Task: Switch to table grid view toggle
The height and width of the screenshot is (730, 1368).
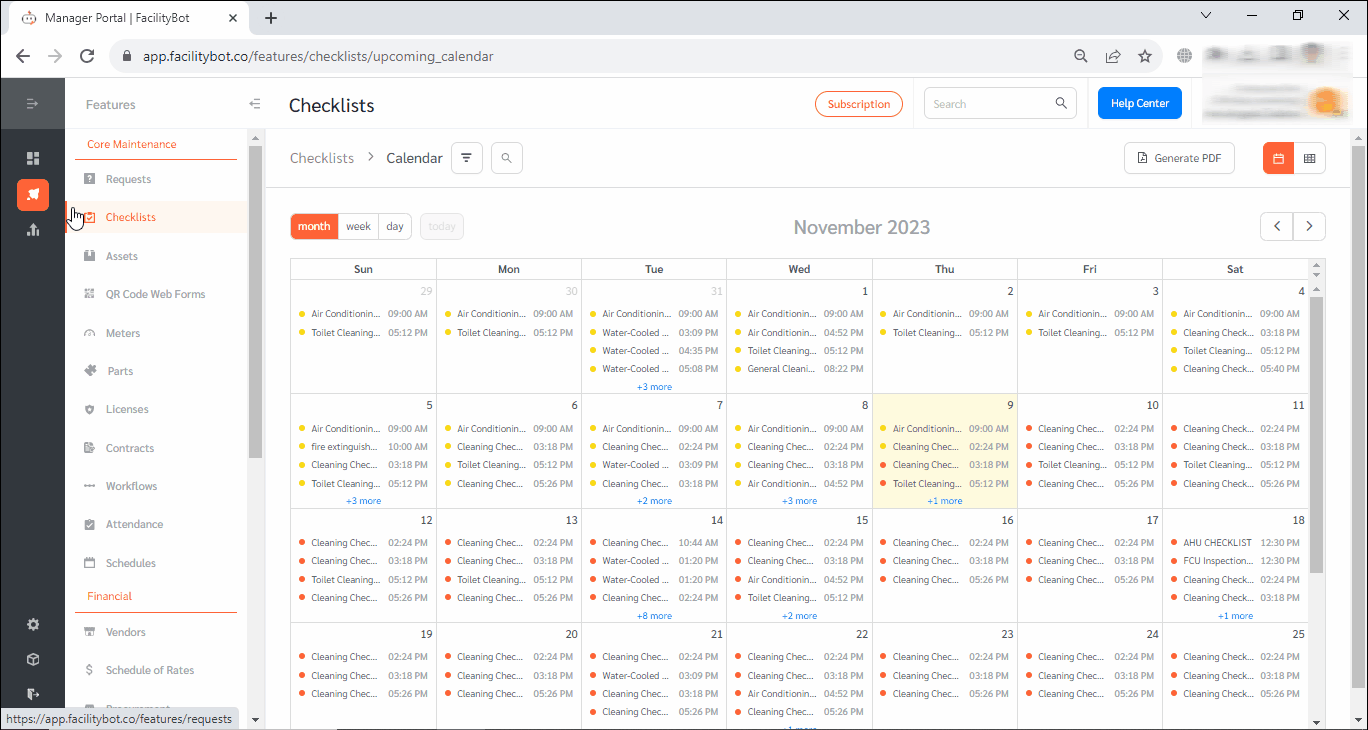Action: [x=1309, y=158]
